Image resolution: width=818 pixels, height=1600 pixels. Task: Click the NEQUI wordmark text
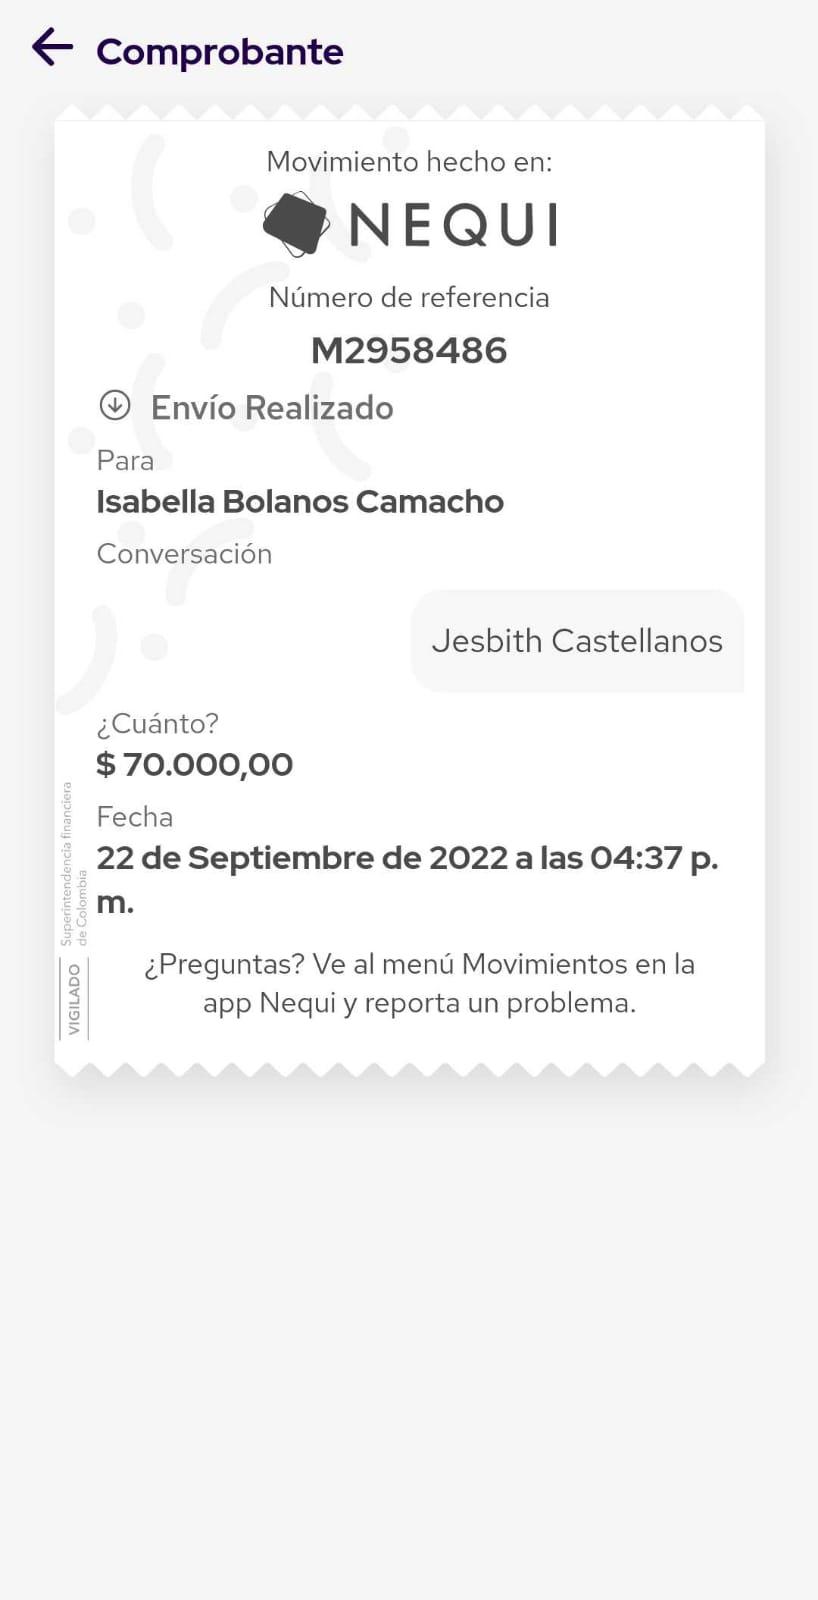453,224
